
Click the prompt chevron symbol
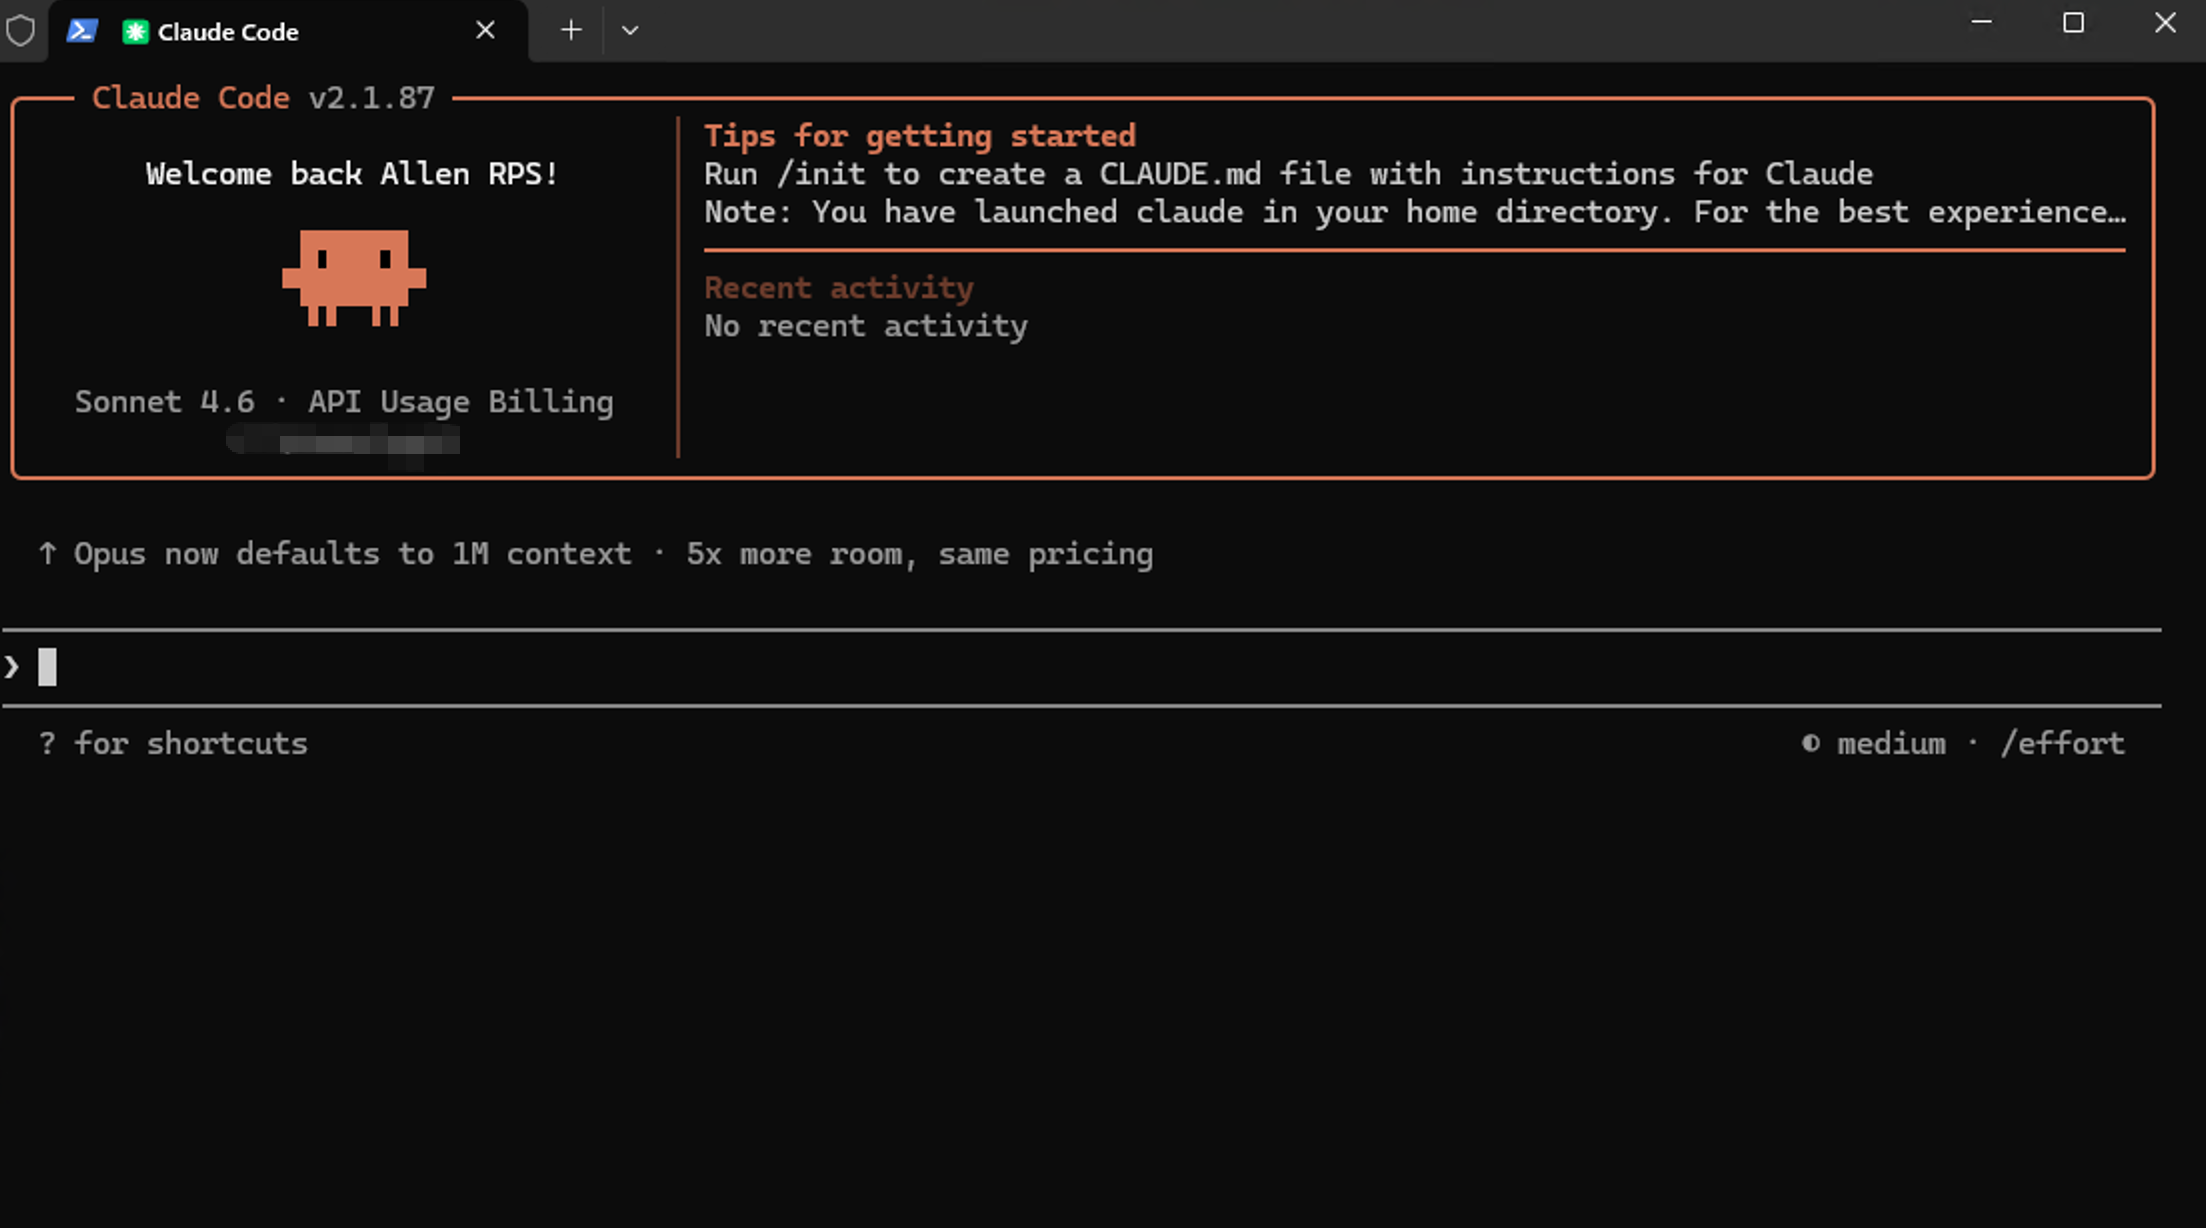(12, 667)
